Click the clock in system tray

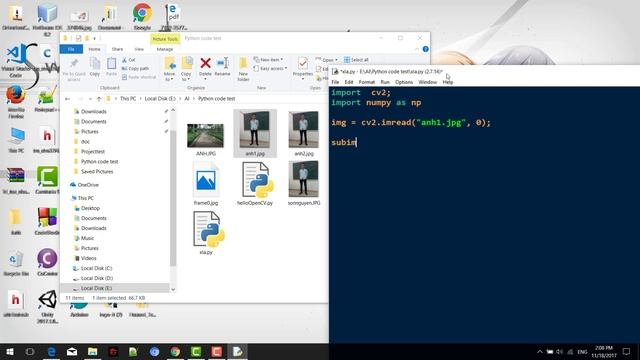pyautogui.click(x=604, y=351)
